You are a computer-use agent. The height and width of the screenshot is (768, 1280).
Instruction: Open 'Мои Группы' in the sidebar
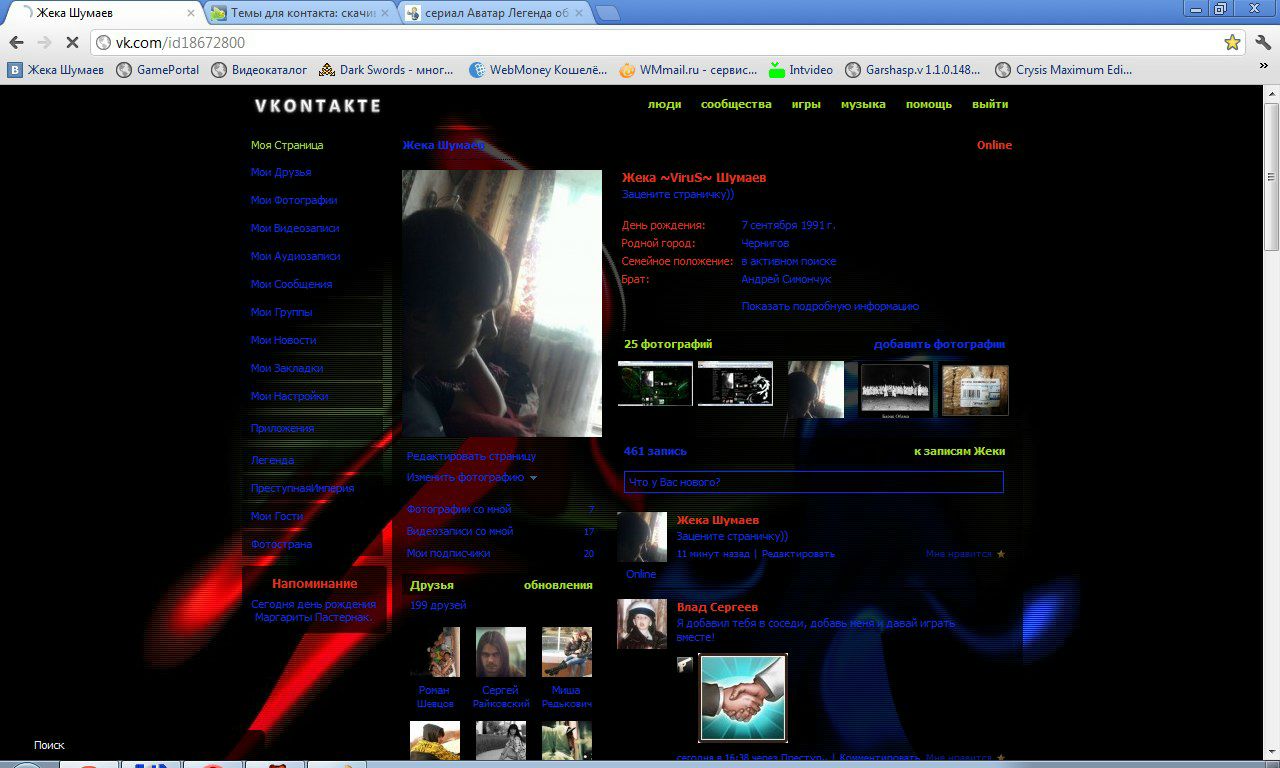point(282,312)
